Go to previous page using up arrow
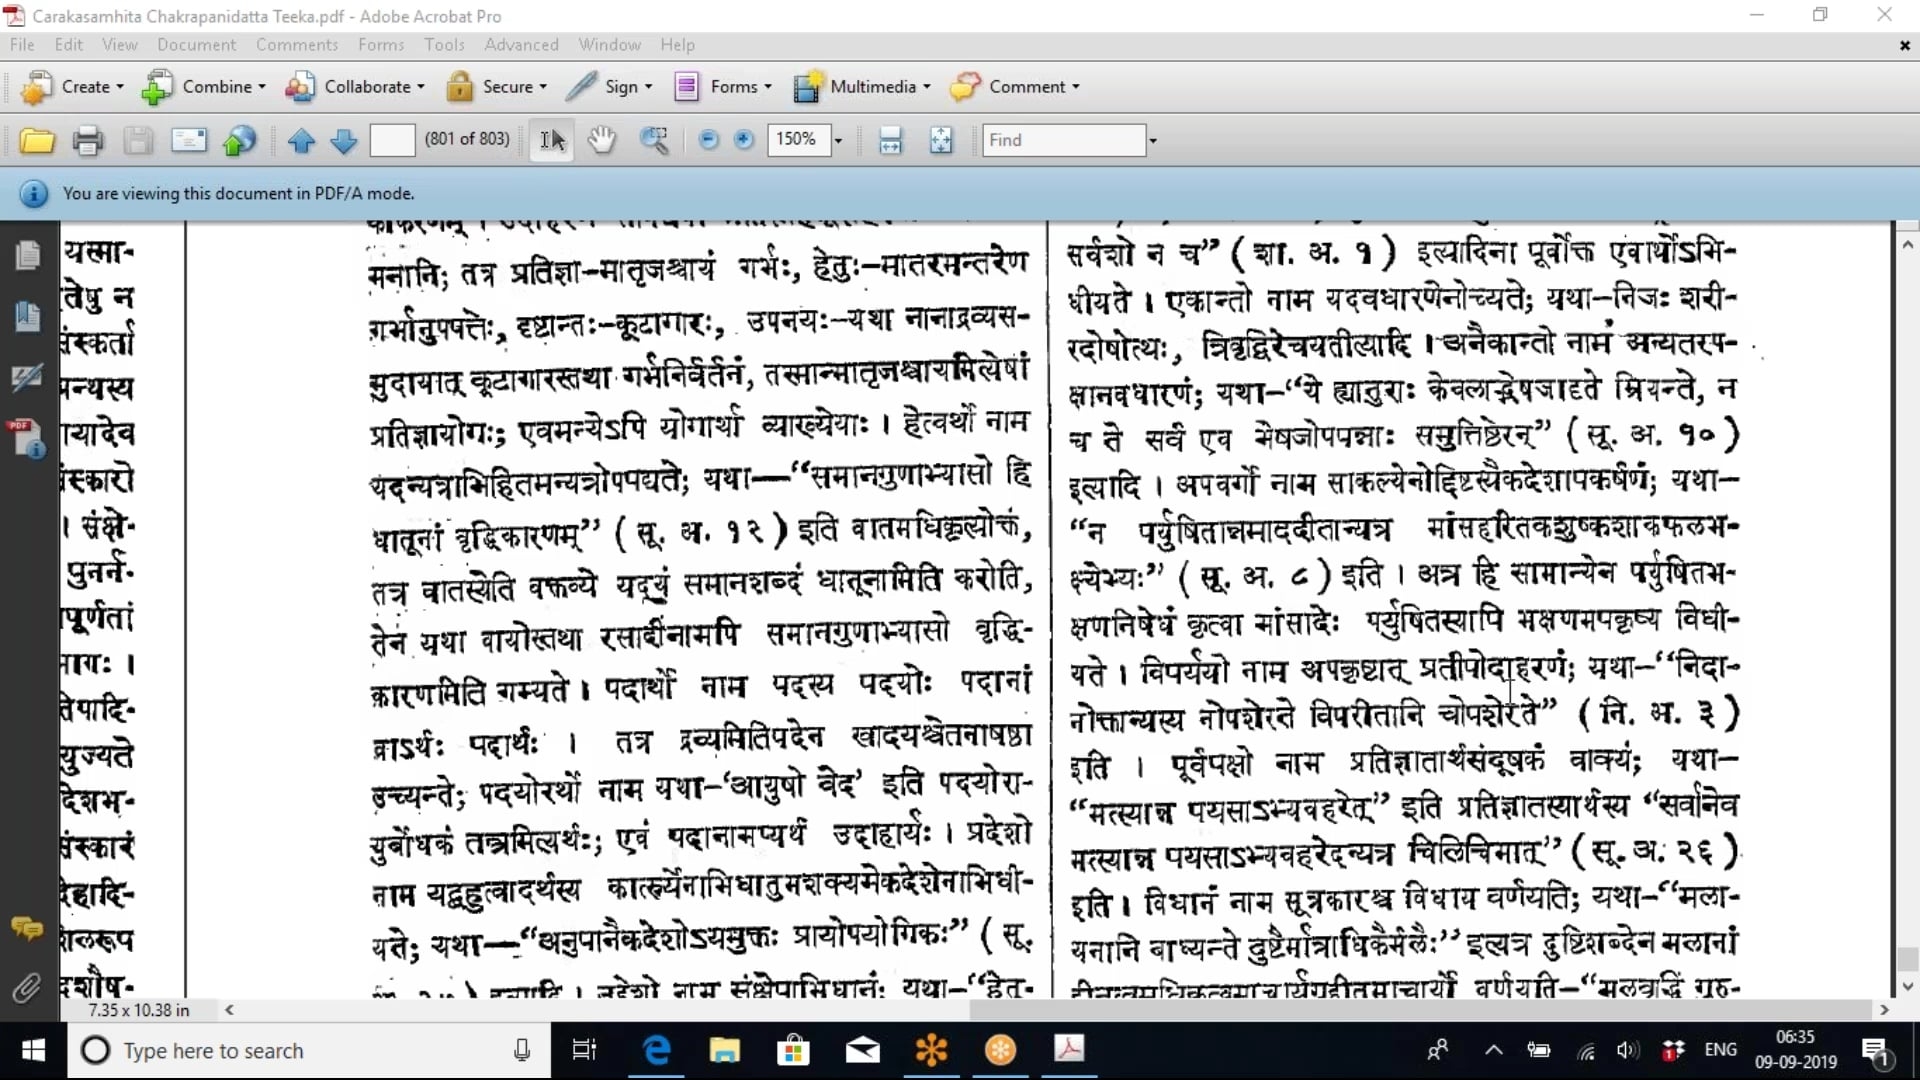 coord(301,140)
